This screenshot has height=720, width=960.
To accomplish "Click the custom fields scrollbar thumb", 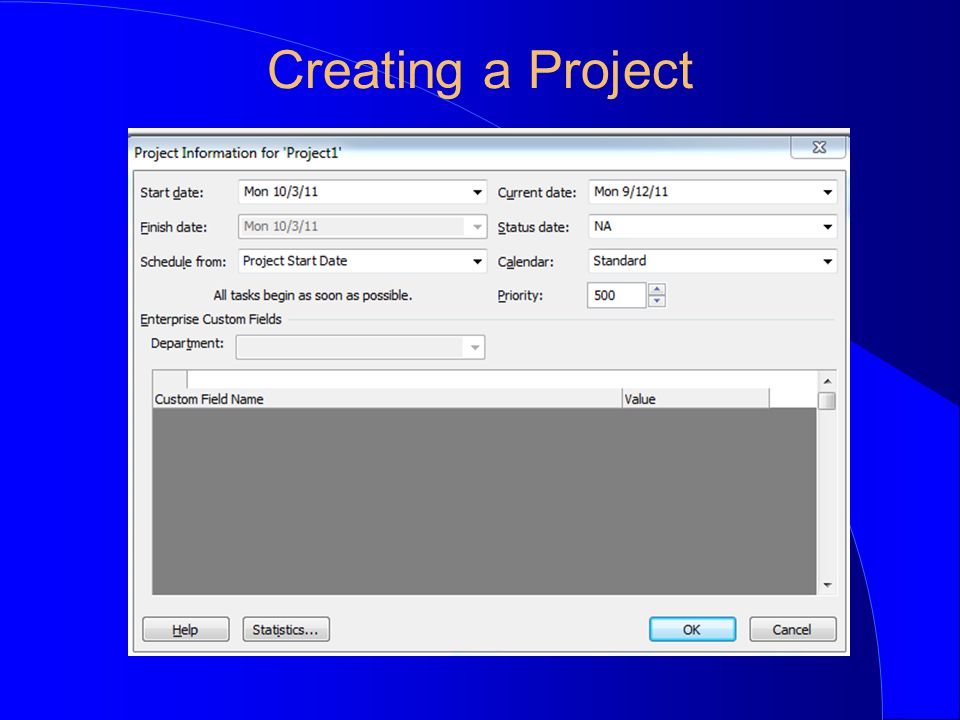I will [x=827, y=400].
